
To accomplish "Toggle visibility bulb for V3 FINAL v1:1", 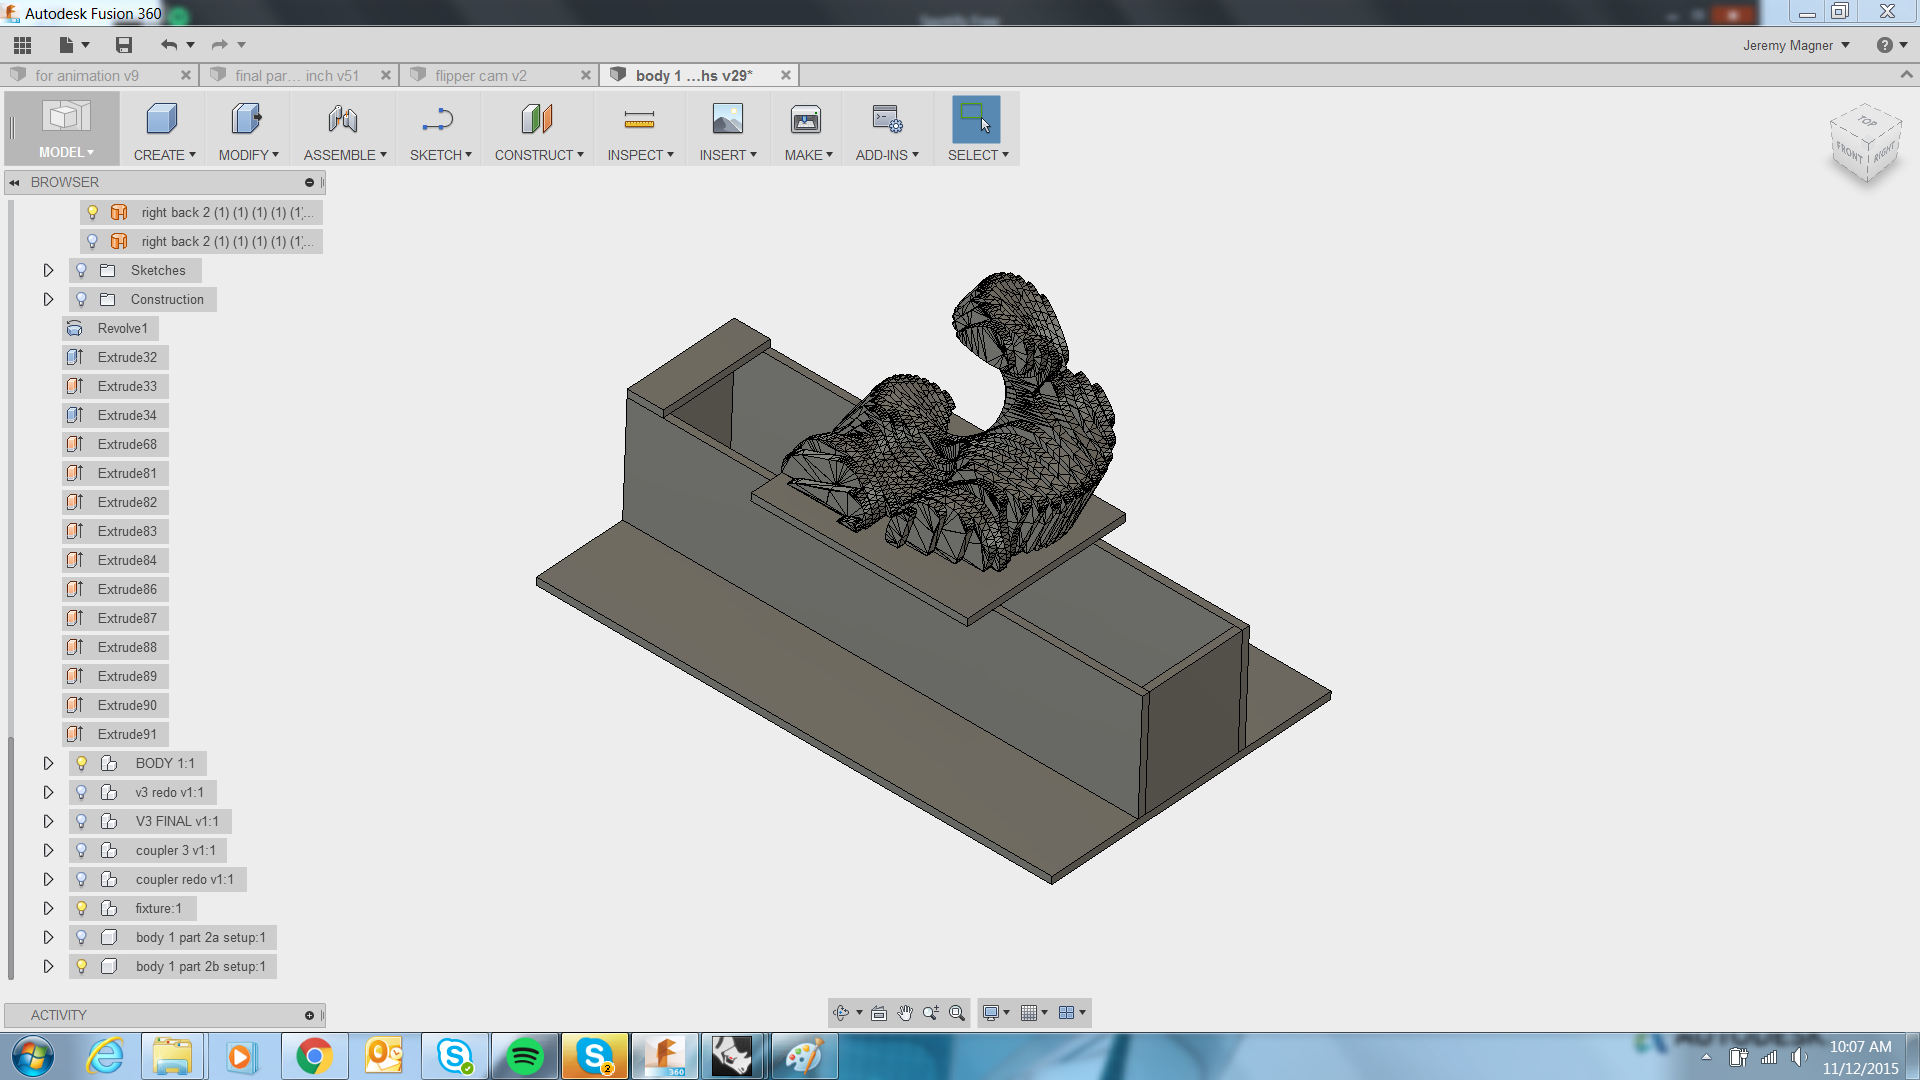I will point(82,821).
